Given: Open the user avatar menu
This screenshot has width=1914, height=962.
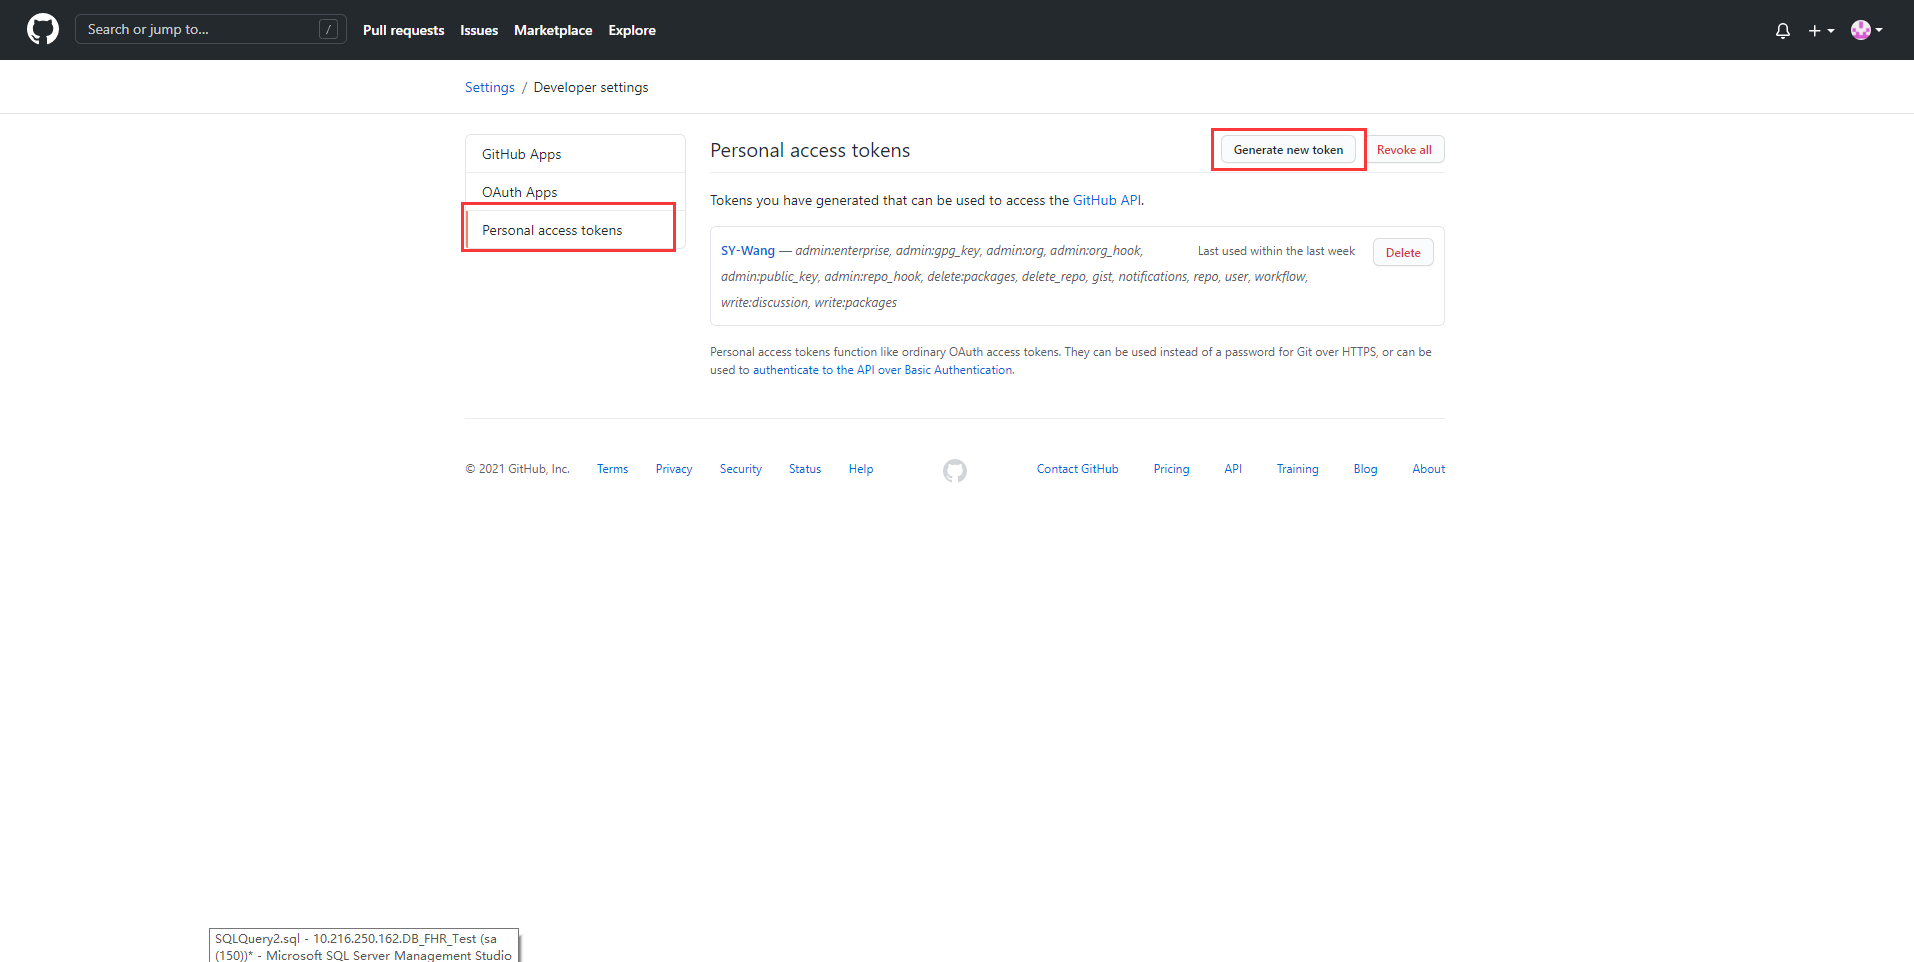Looking at the screenshot, I should point(1866,30).
